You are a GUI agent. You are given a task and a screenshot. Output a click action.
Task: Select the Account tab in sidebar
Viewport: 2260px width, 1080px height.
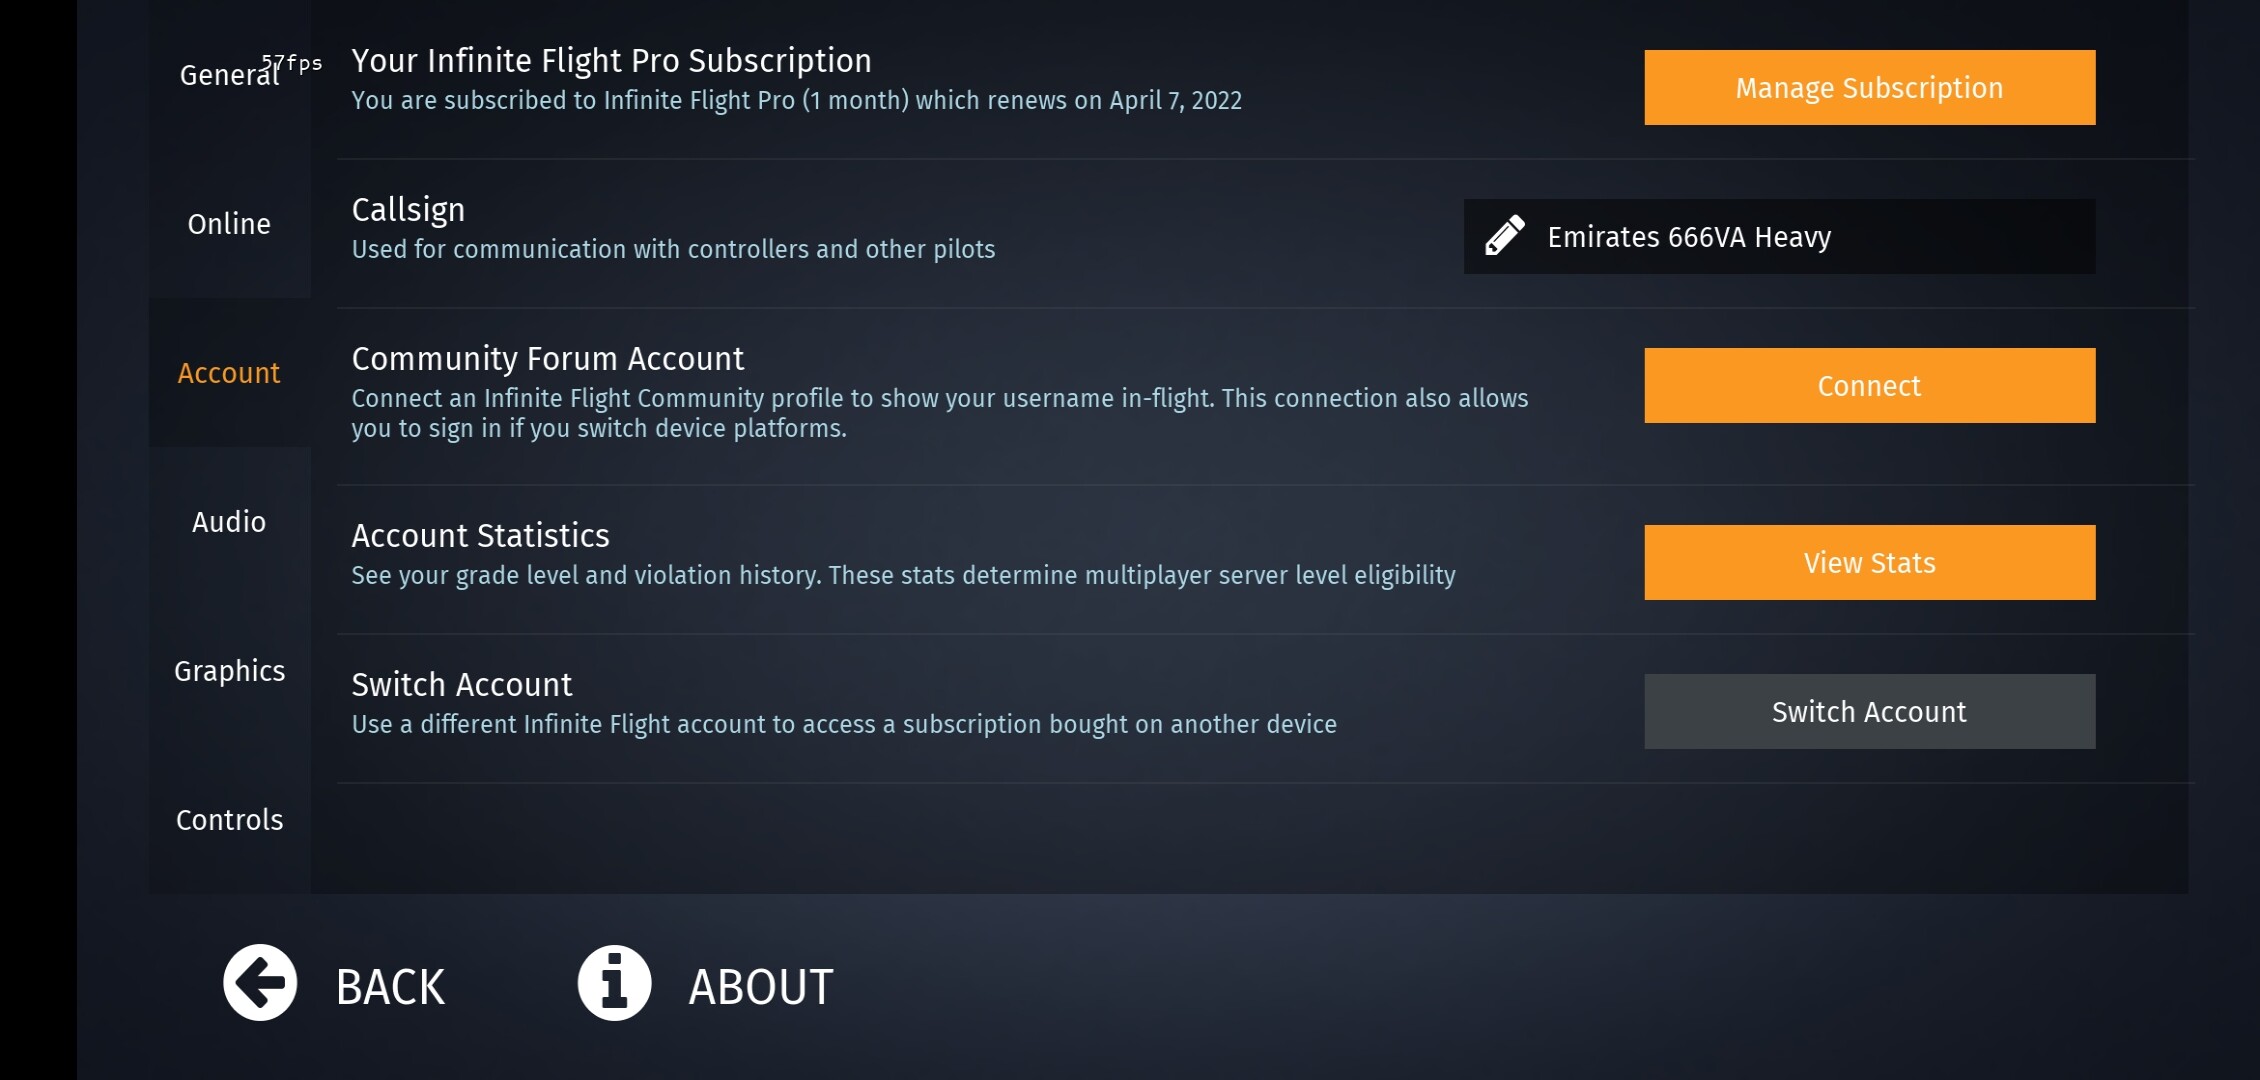229,373
